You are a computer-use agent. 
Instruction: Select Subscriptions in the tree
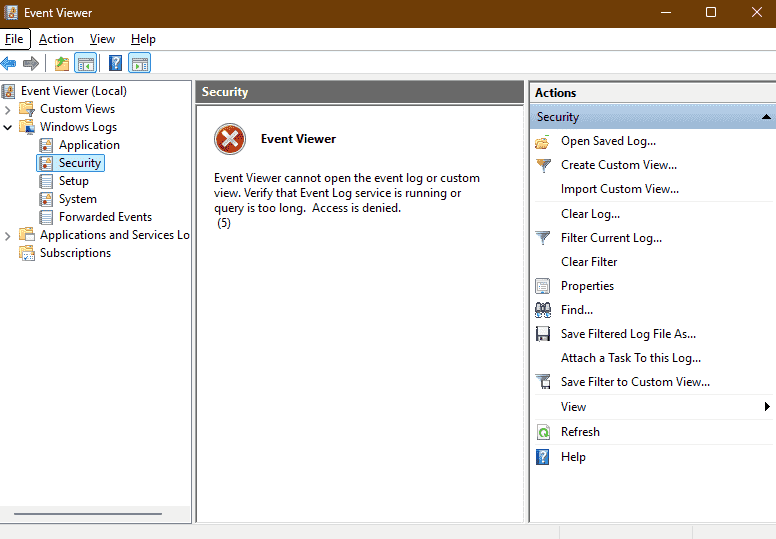coord(75,253)
